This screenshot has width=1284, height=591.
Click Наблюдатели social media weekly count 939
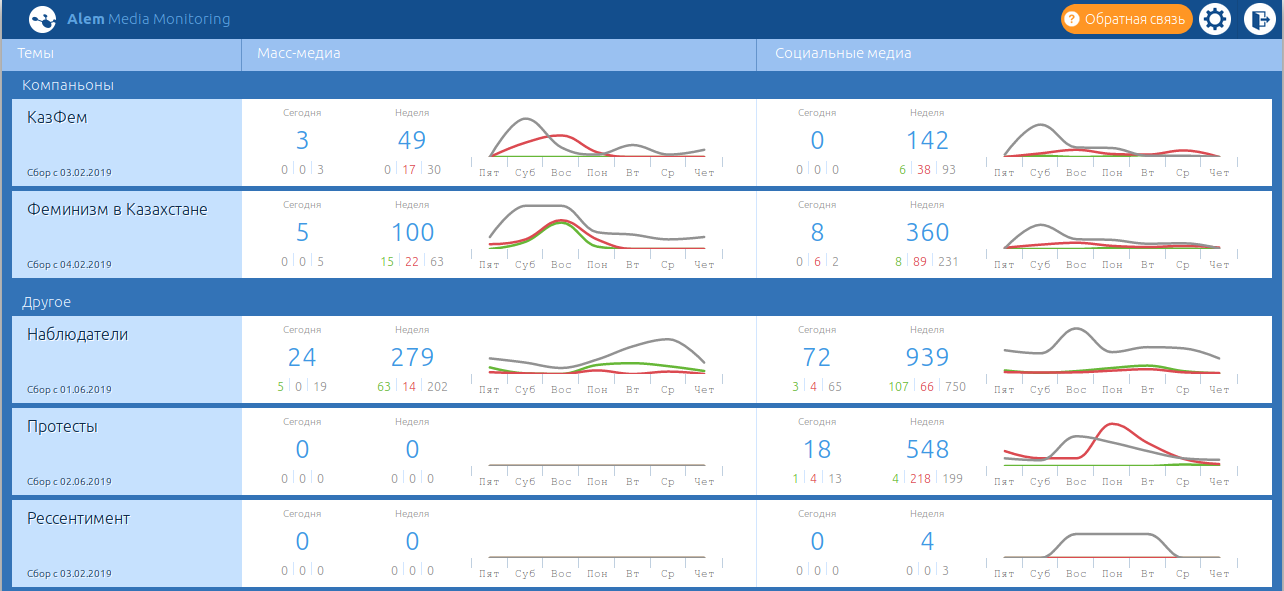927,358
